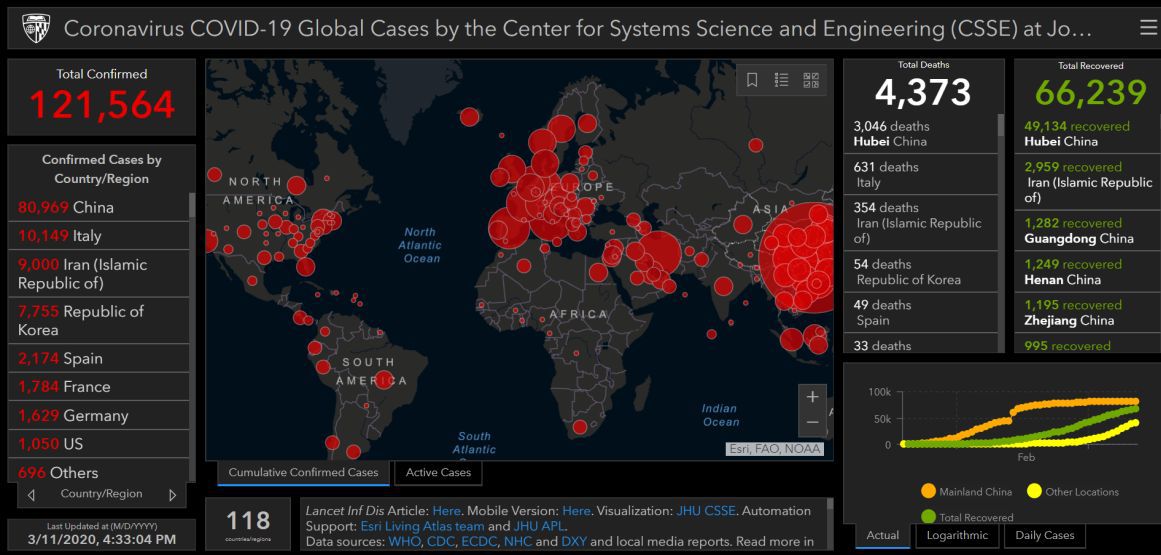Click the Johns Hopkins shield logo
Screen dimensions: 1161x555
pos(33,27)
